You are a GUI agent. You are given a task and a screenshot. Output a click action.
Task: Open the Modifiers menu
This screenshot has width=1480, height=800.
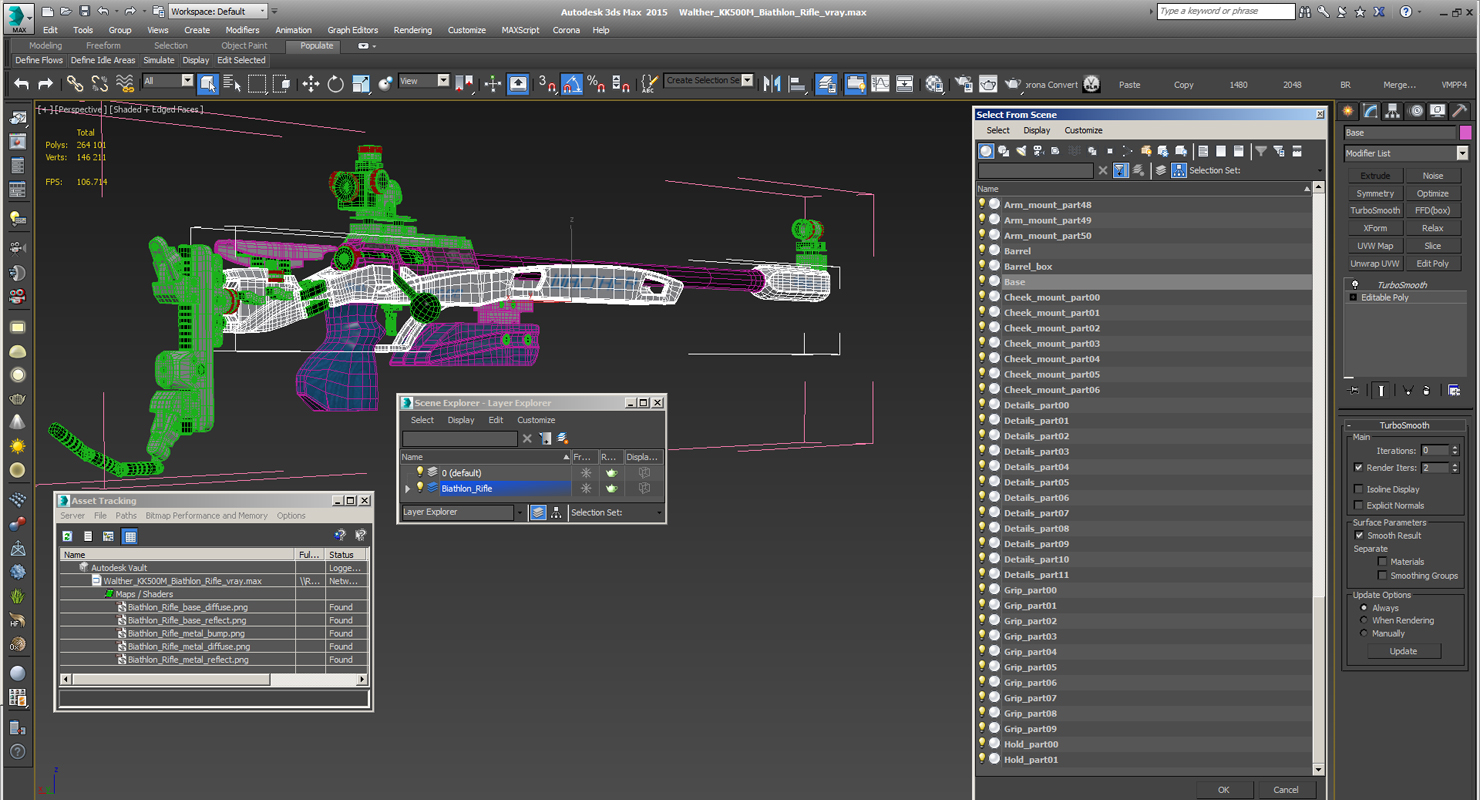(x=242, y=30)
